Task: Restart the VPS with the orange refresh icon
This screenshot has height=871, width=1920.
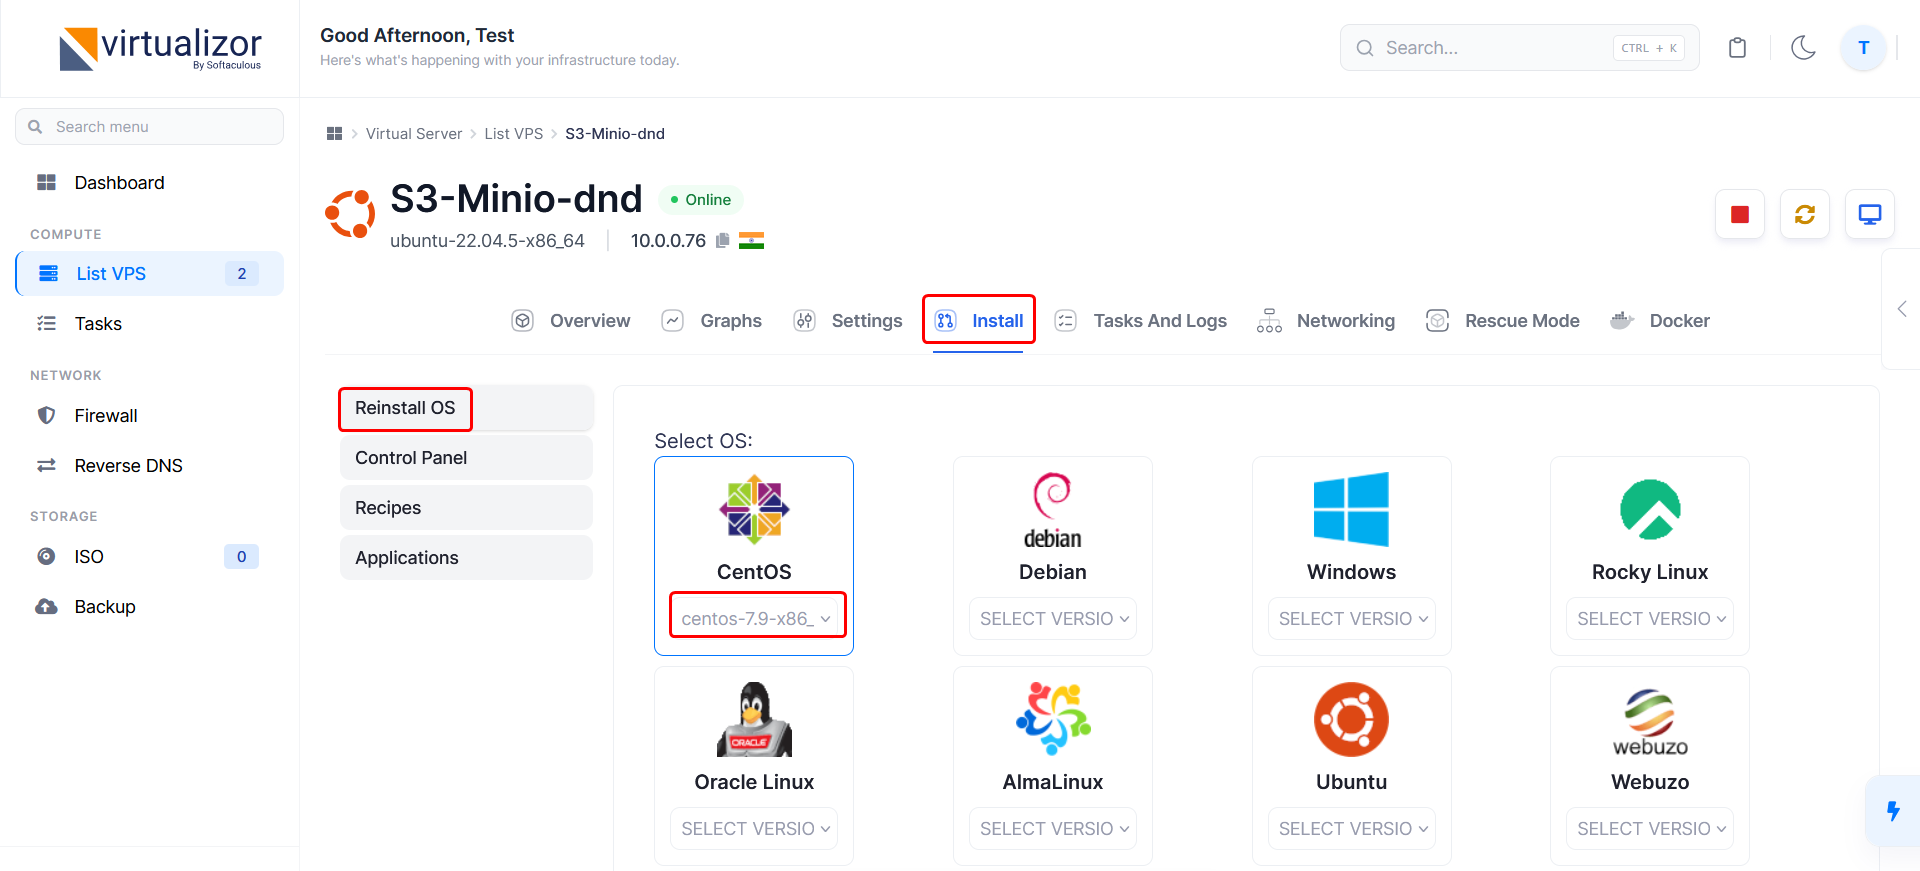Action: pos(1805,214)
